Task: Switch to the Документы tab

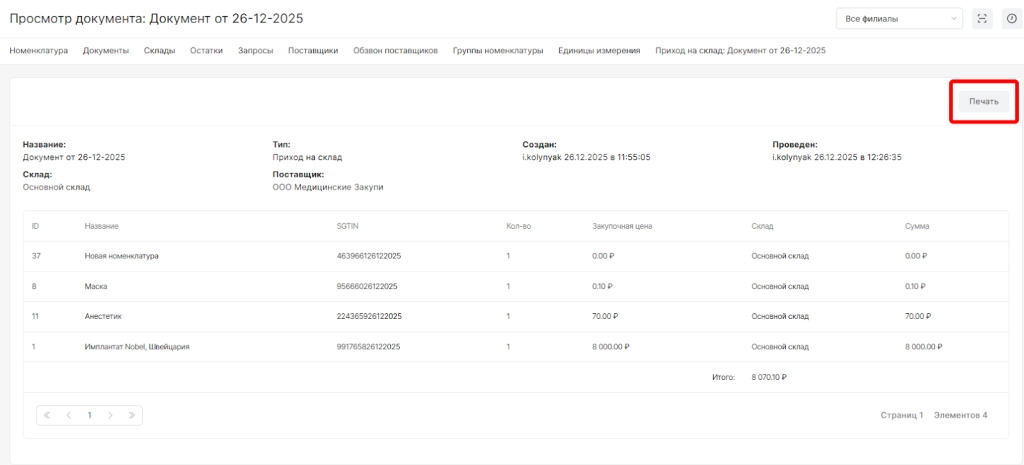Action: point(105,50)
